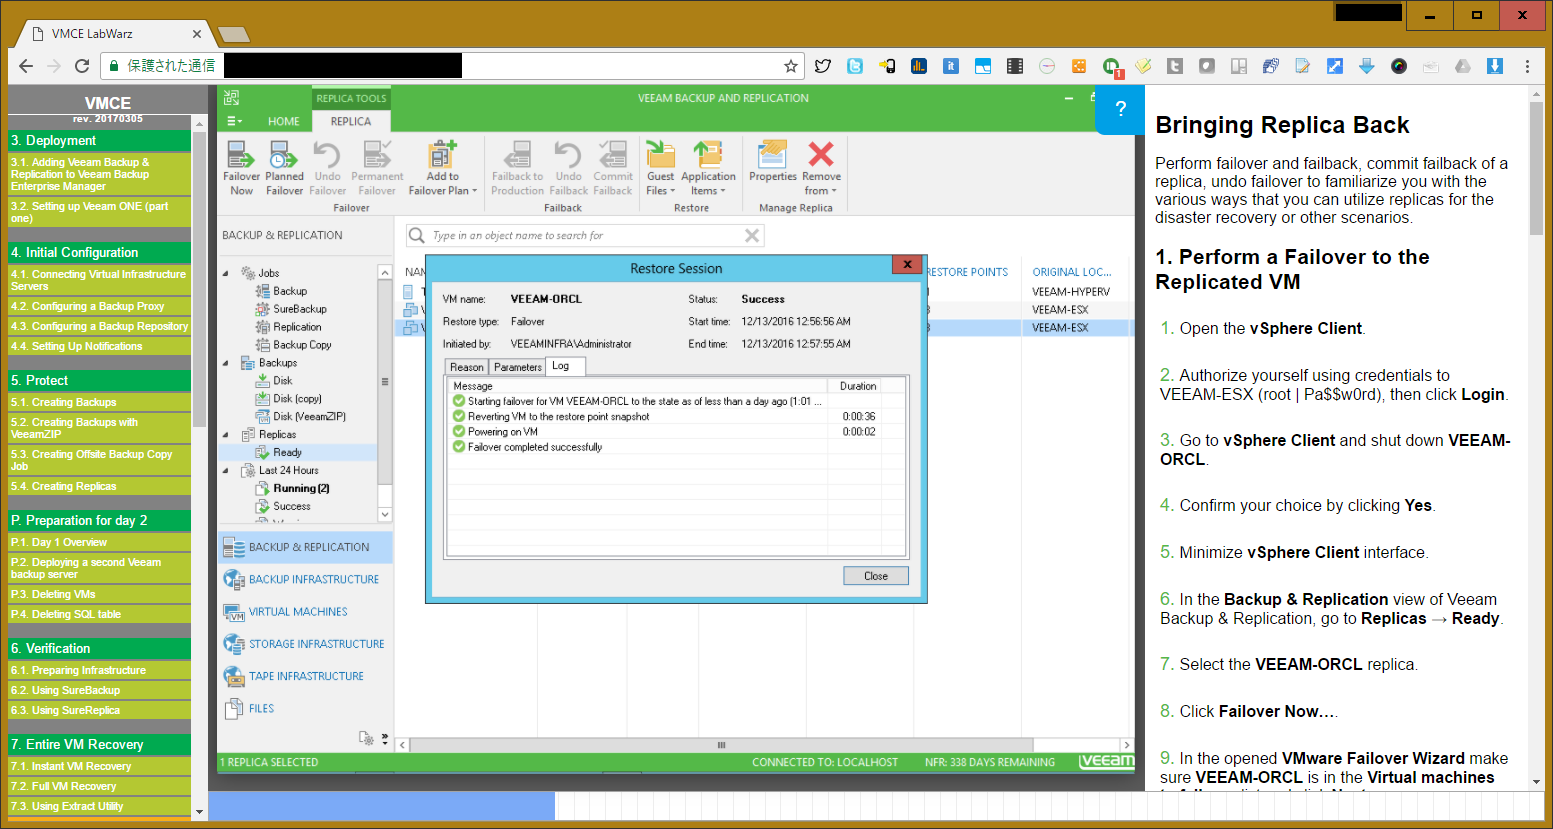1553x829 pixels.
Task: Expand the Remove from dropdown arrow
Action: click(x=834, y=191)
